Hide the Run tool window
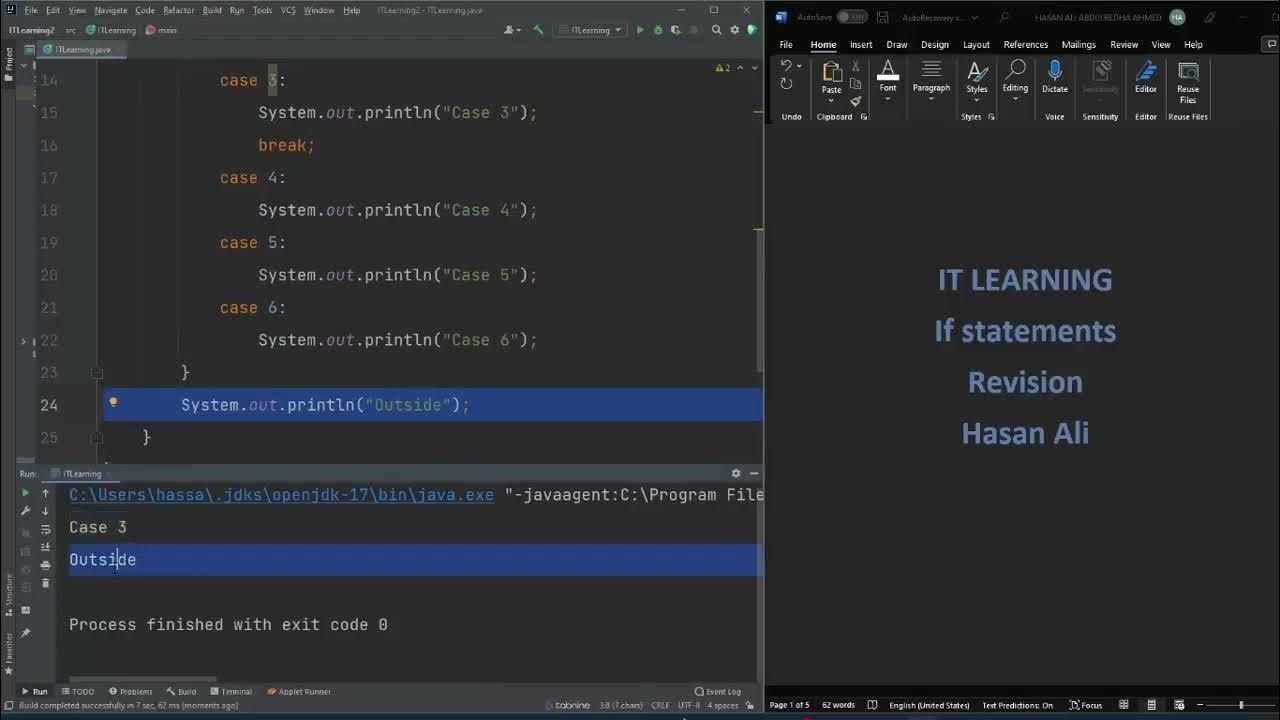Screen dimensions: 1280x720 tap(754, 473)
